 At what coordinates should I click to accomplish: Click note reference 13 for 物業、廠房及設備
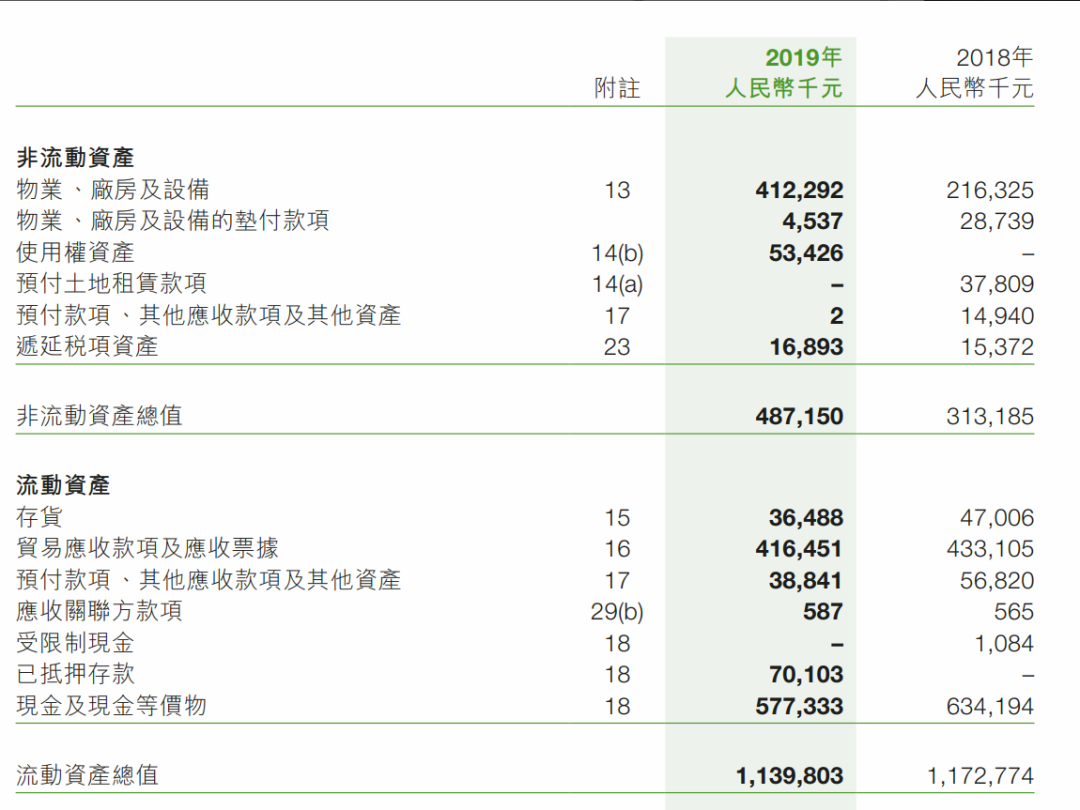(x=617, y=190)
